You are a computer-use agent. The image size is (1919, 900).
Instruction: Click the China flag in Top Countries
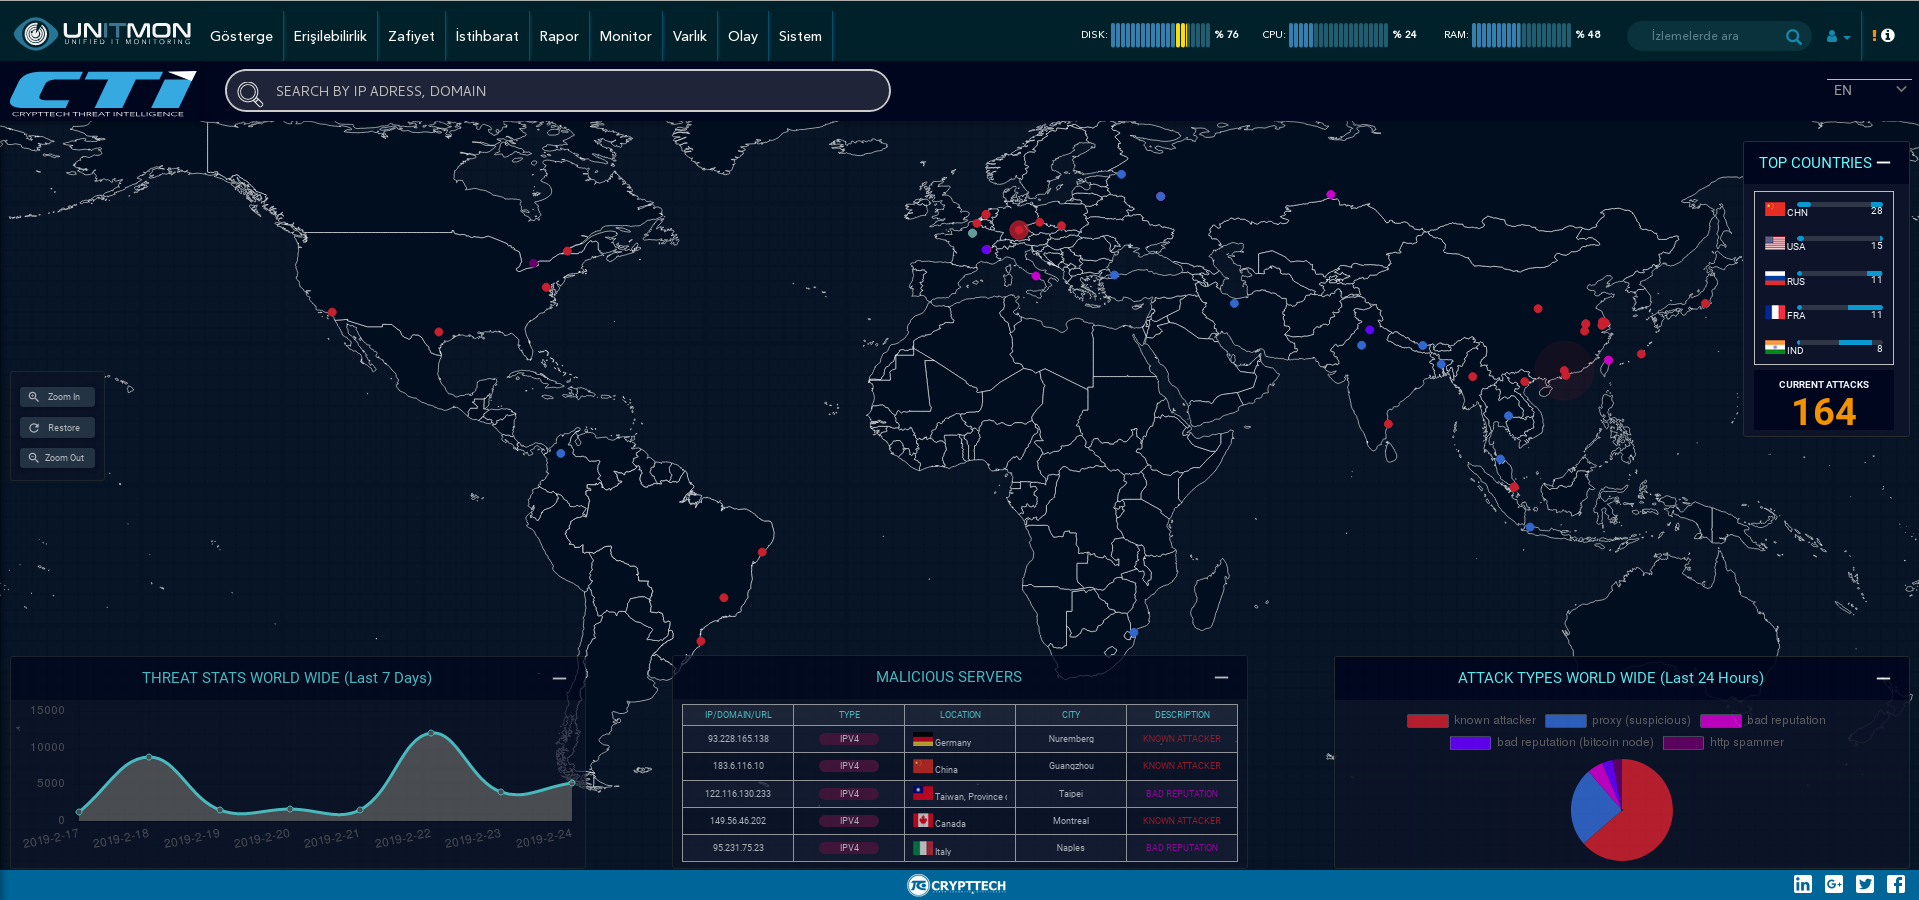pos(1775,209)
